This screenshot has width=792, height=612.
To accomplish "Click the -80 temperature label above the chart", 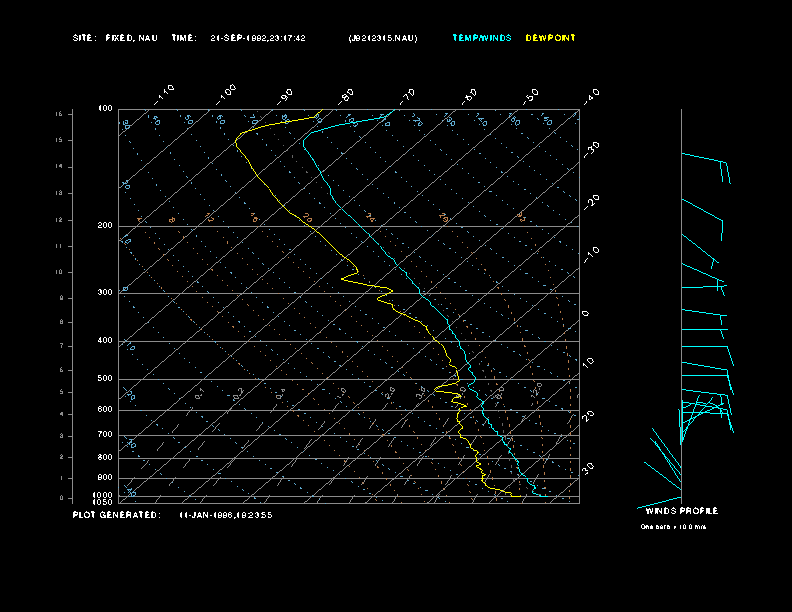I will click(347, 95).
